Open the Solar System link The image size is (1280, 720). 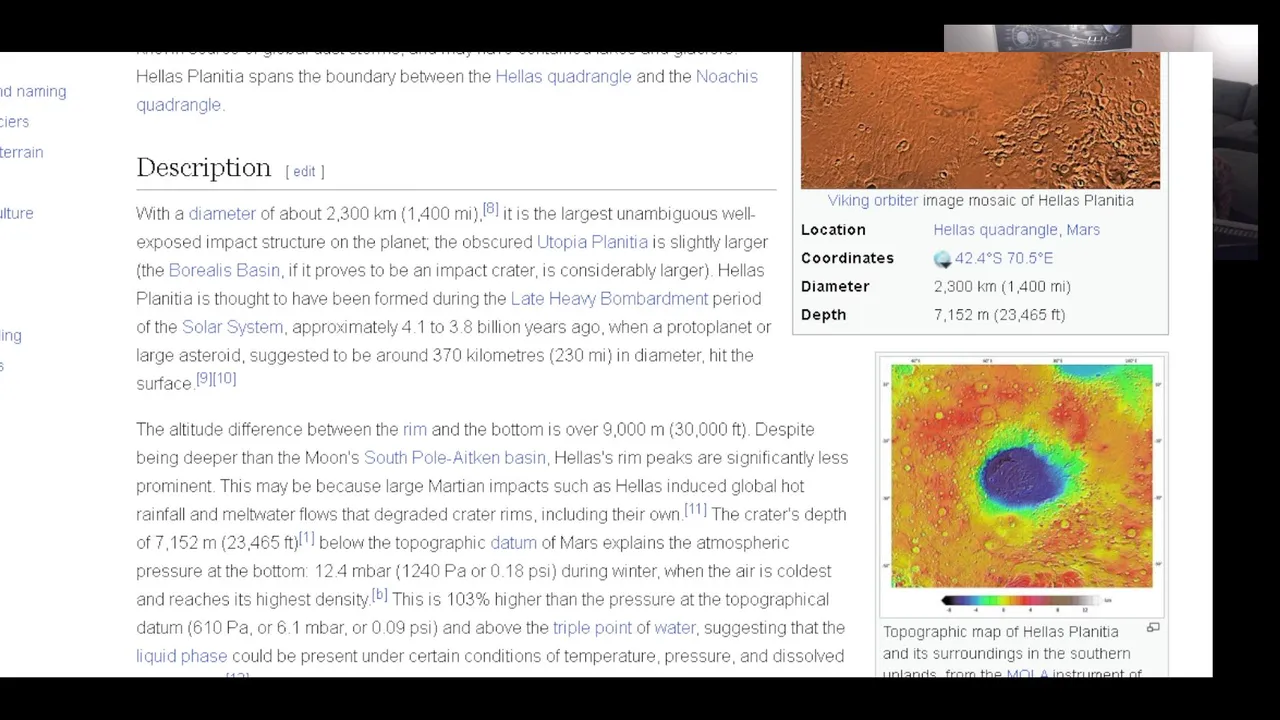point(232,327)
